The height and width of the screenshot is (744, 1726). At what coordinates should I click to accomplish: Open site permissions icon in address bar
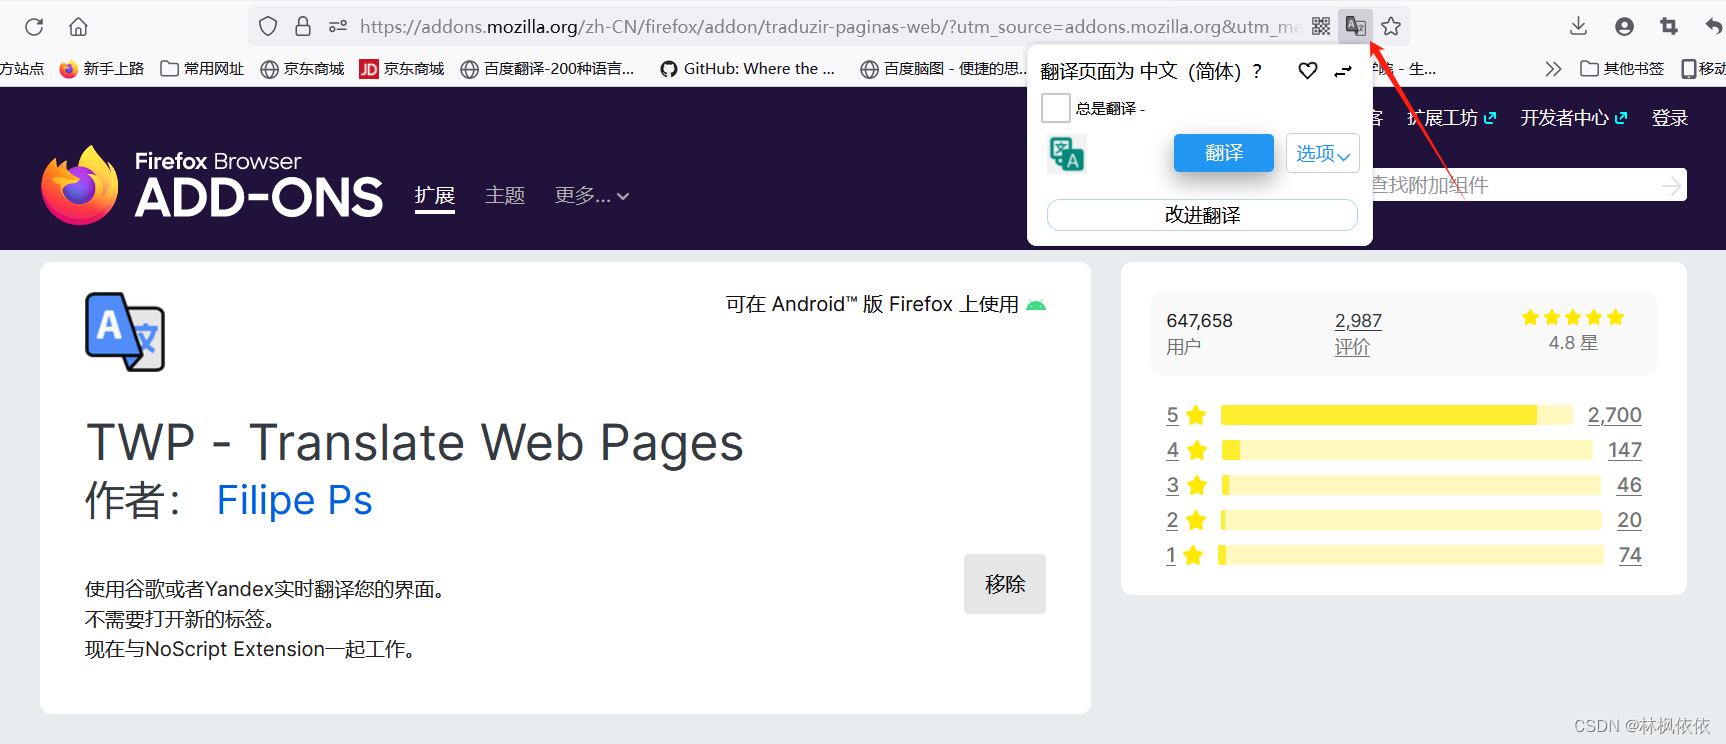point(338,27)
